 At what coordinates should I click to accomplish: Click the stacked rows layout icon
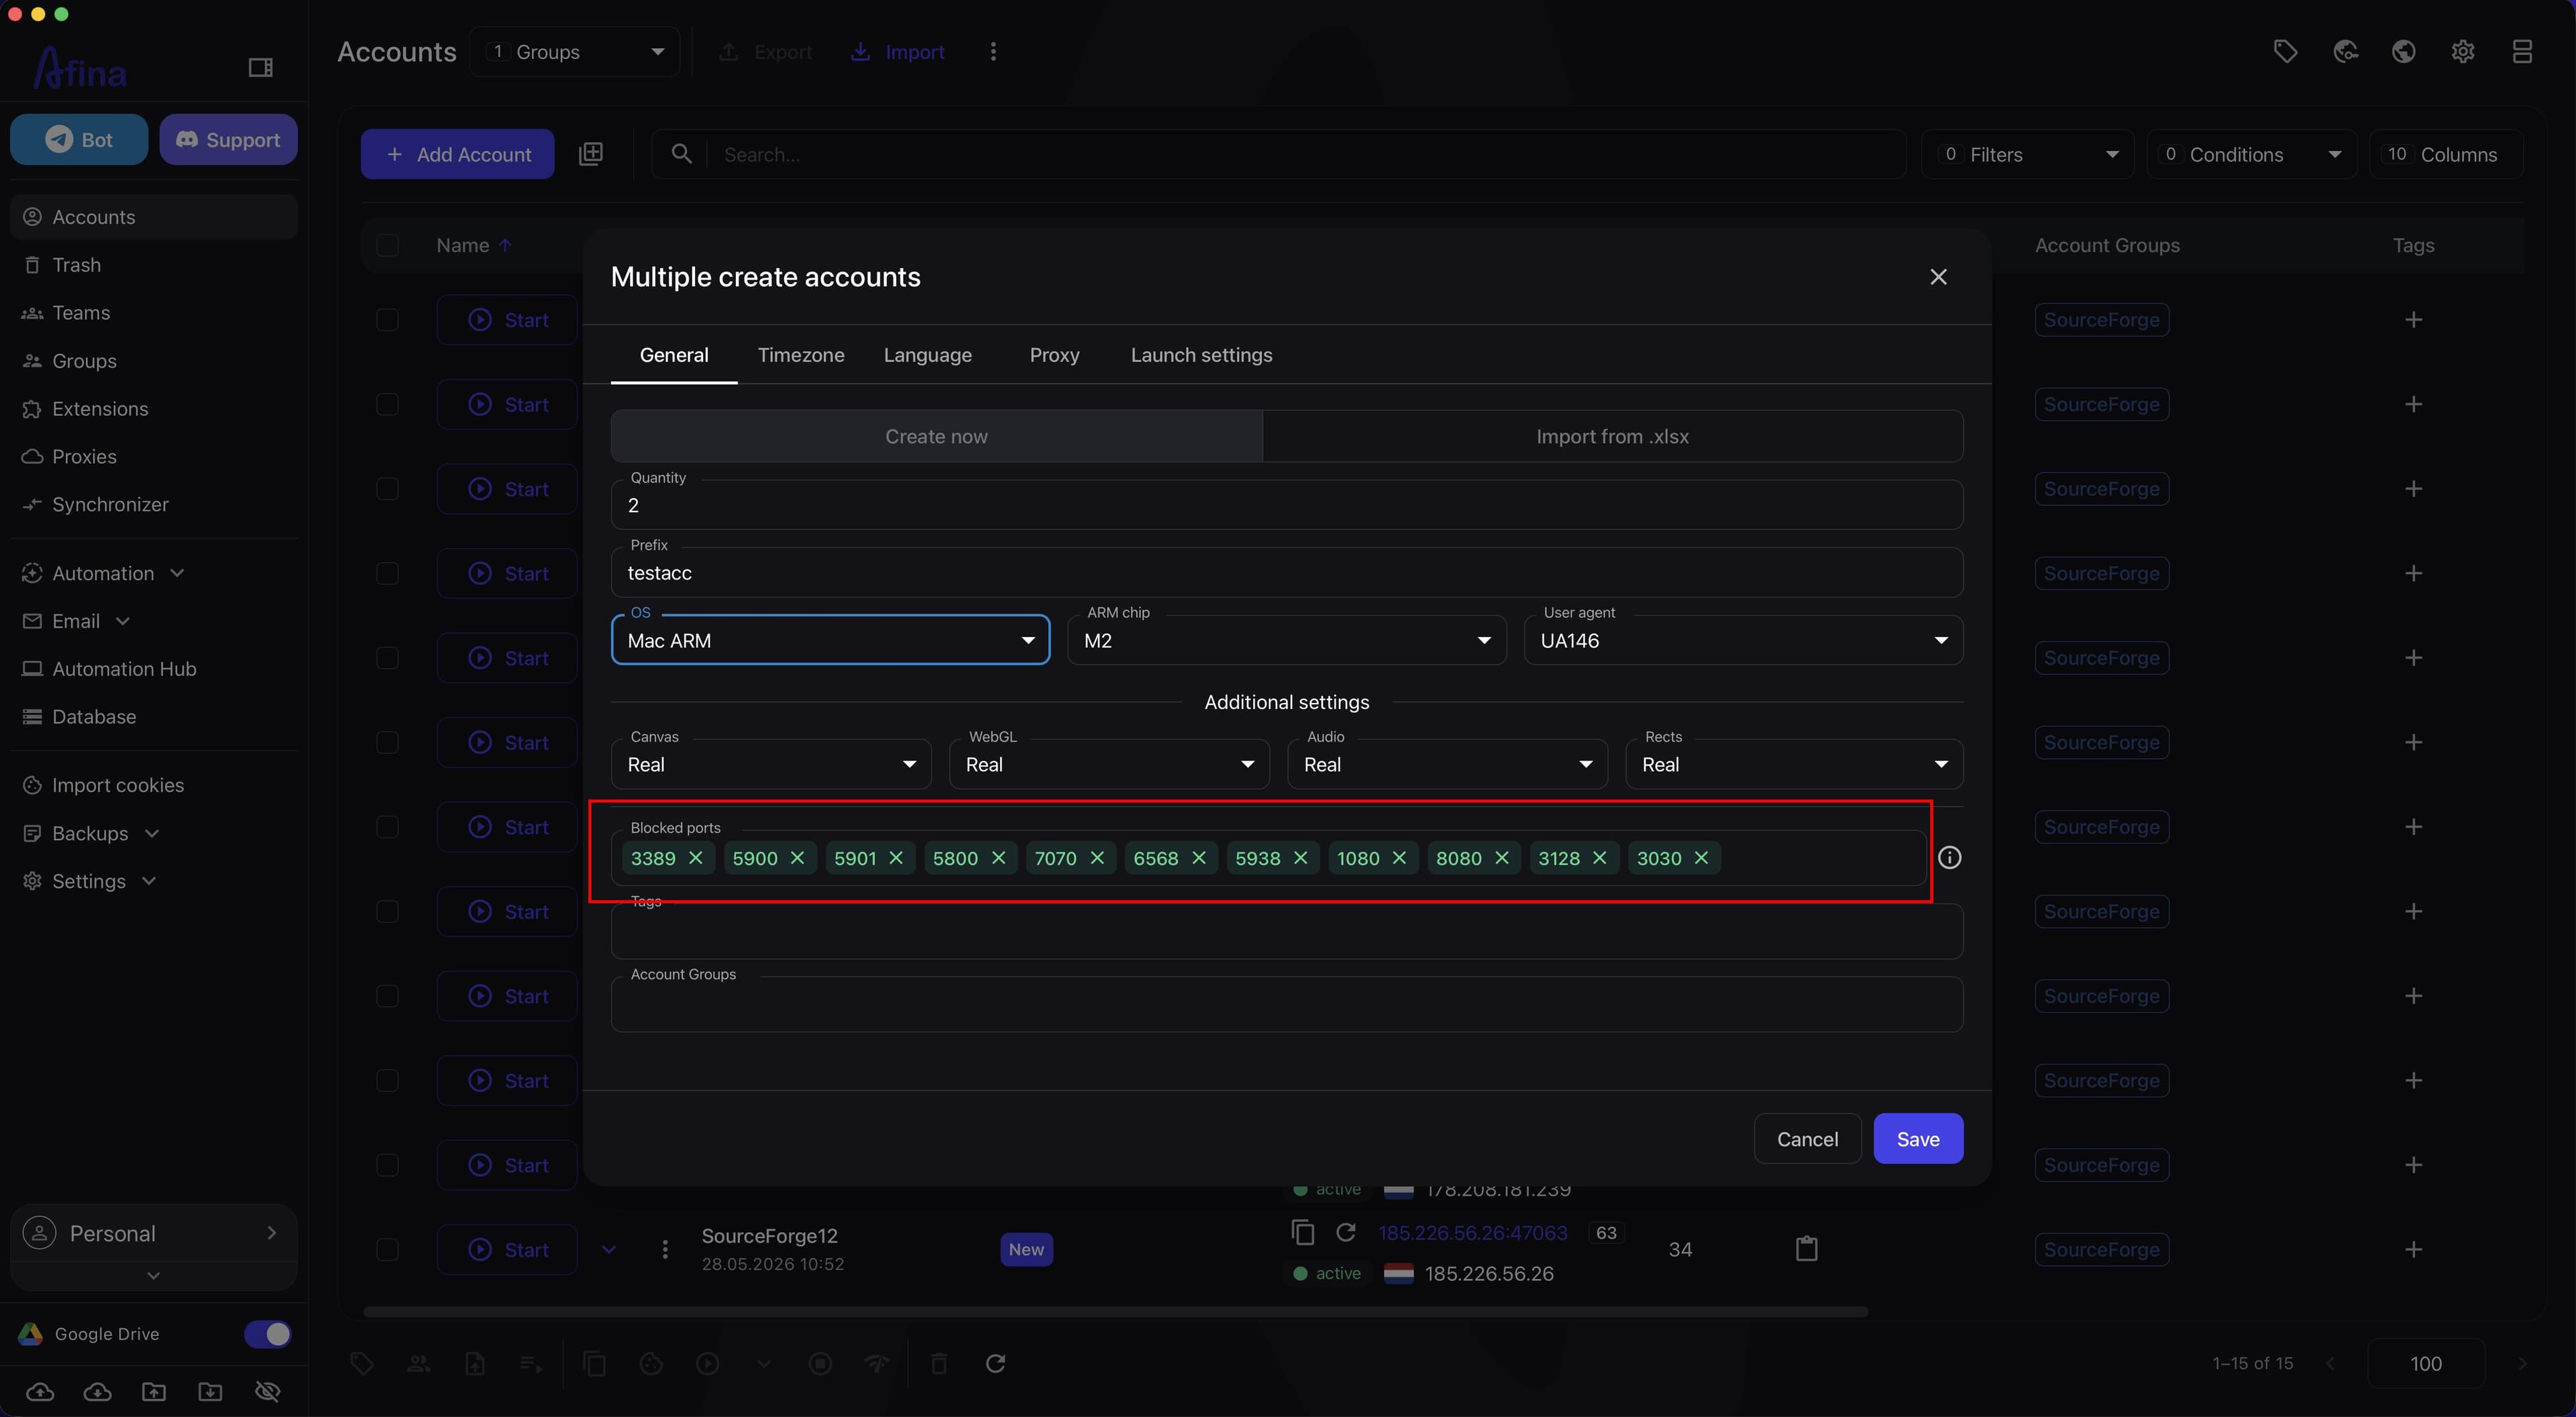click(x=2522, y=51)
